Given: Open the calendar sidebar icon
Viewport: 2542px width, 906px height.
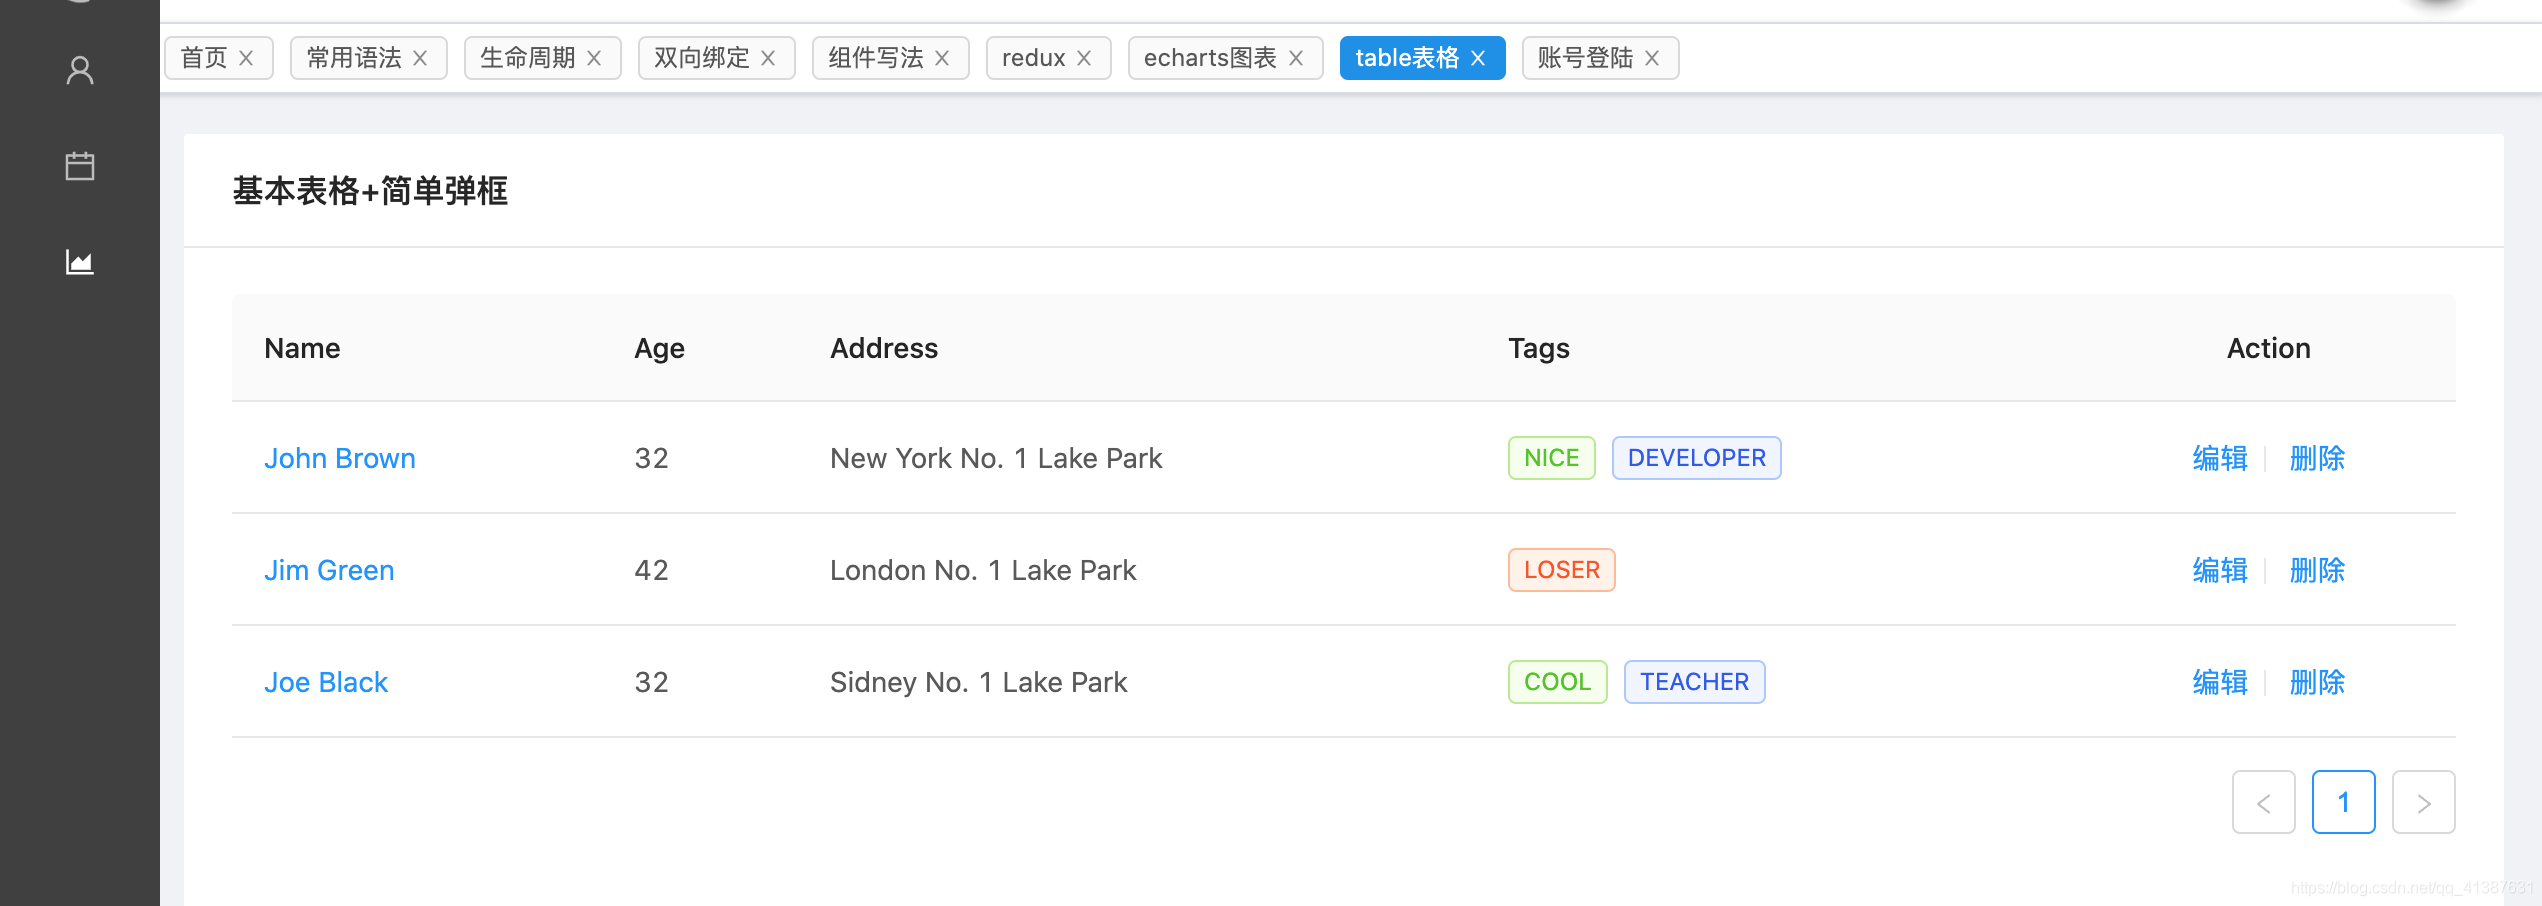Looking at the screenshot, I should click(x=80, y=165).
